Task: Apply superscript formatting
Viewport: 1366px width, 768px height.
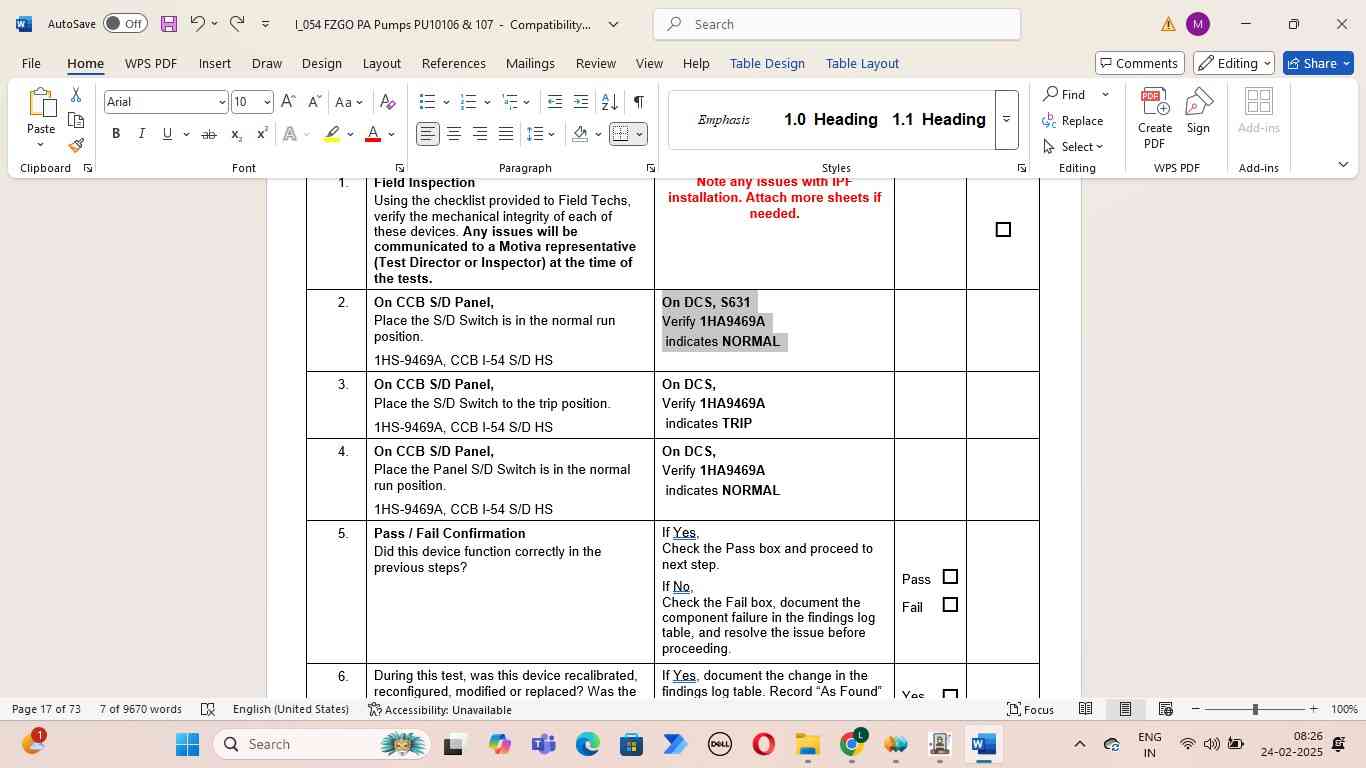Action: click(262, 134)
